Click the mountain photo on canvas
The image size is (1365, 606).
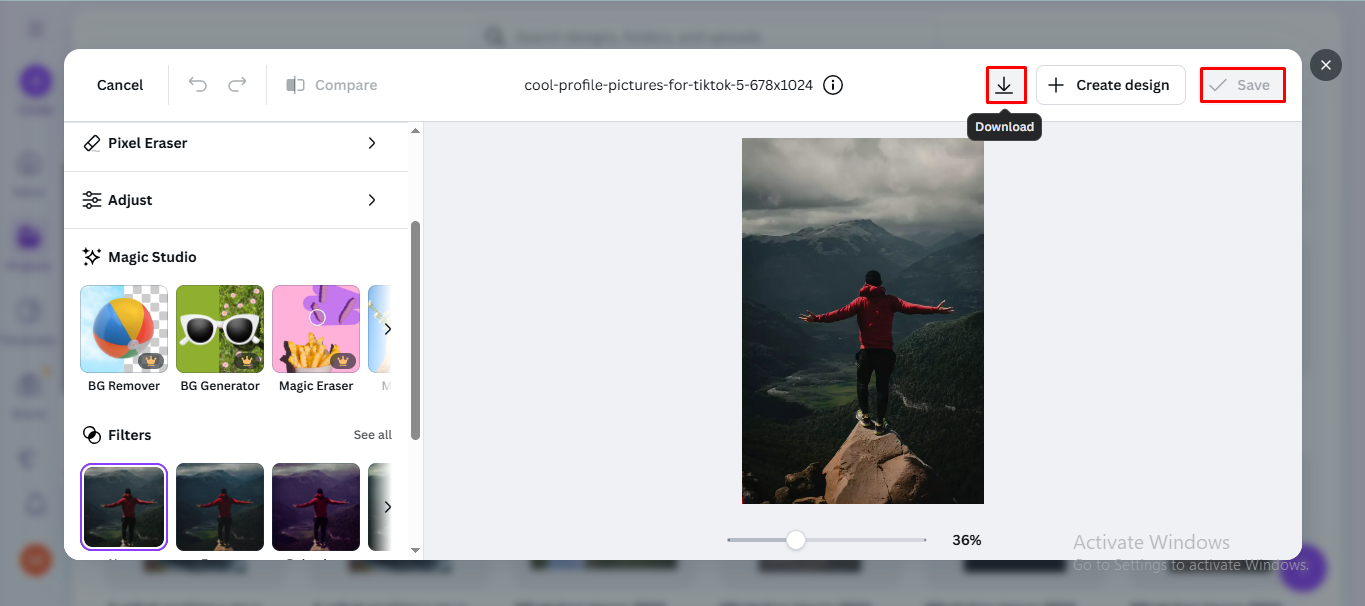[x=863, y=321]
